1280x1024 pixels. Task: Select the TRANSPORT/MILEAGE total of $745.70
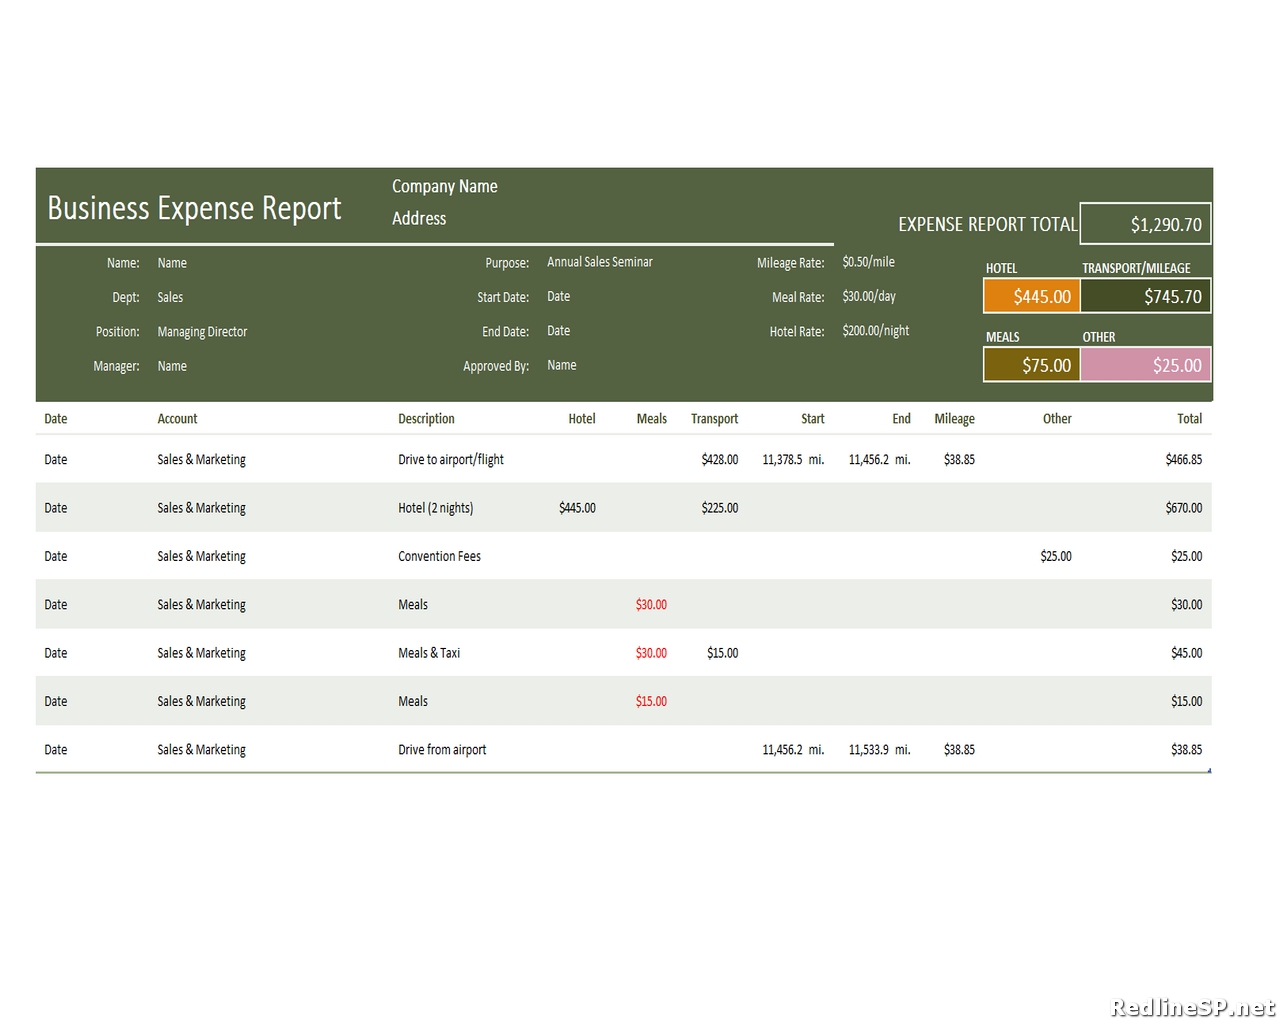coord(1145,296)
